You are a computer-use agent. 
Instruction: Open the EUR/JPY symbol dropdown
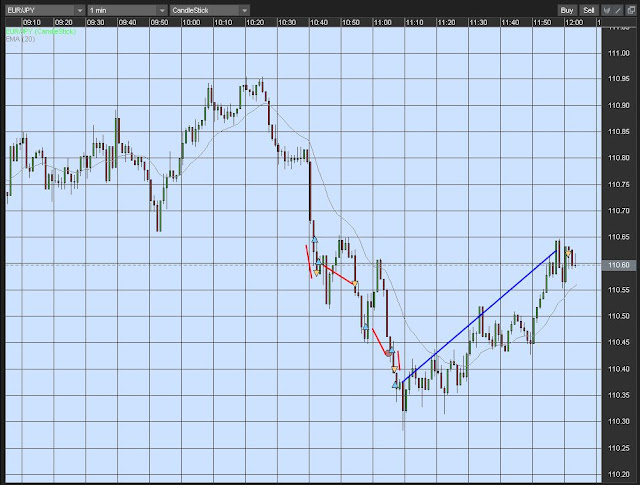point(45,10)
